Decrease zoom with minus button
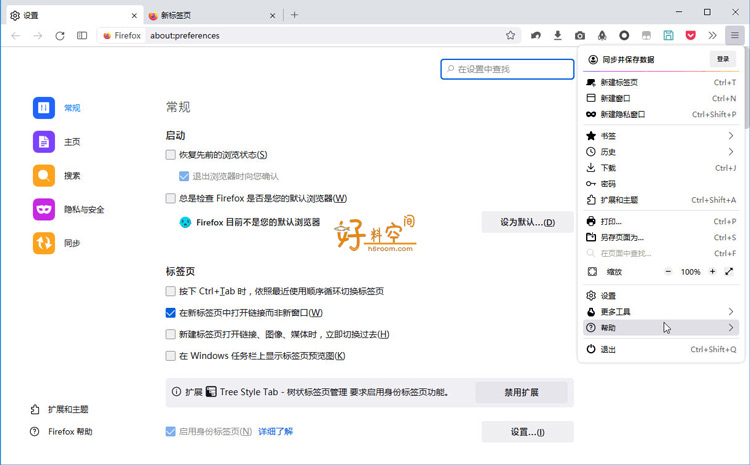 click(x=668, y=272)
